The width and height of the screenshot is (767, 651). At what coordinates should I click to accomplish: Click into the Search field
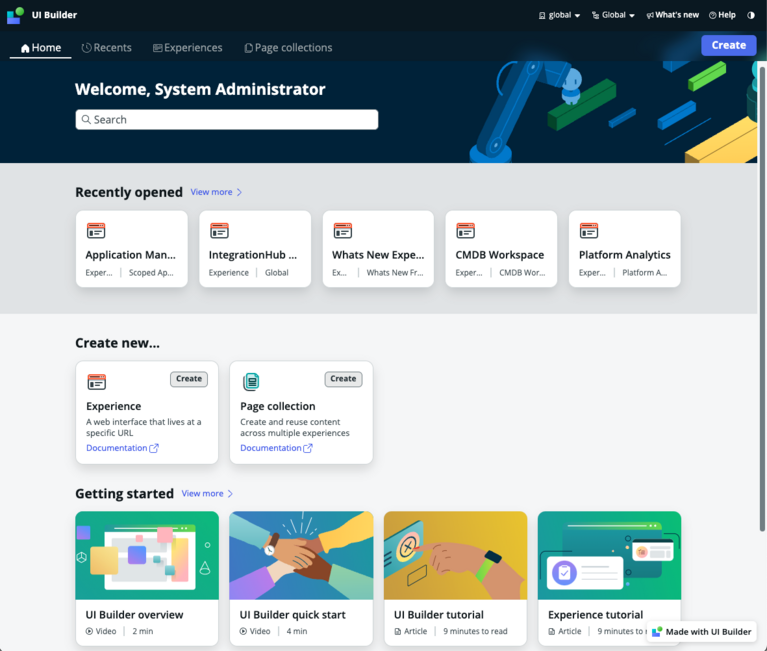pyautogui.click(x=226, y=119)
